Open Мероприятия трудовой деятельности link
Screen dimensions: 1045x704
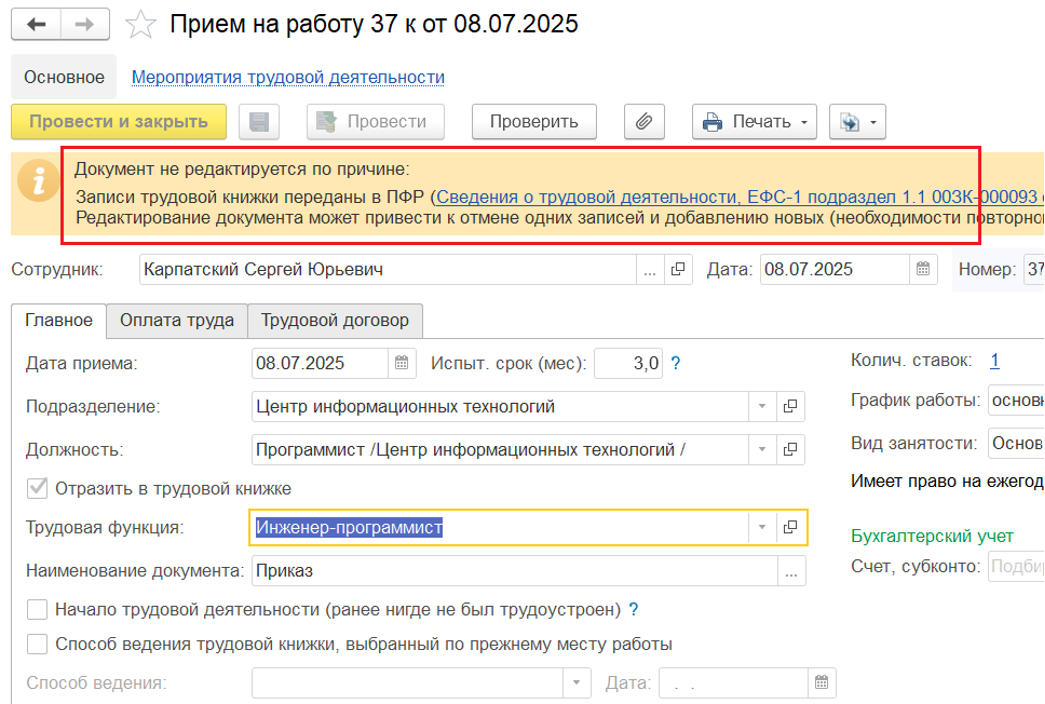click(288, 77)
